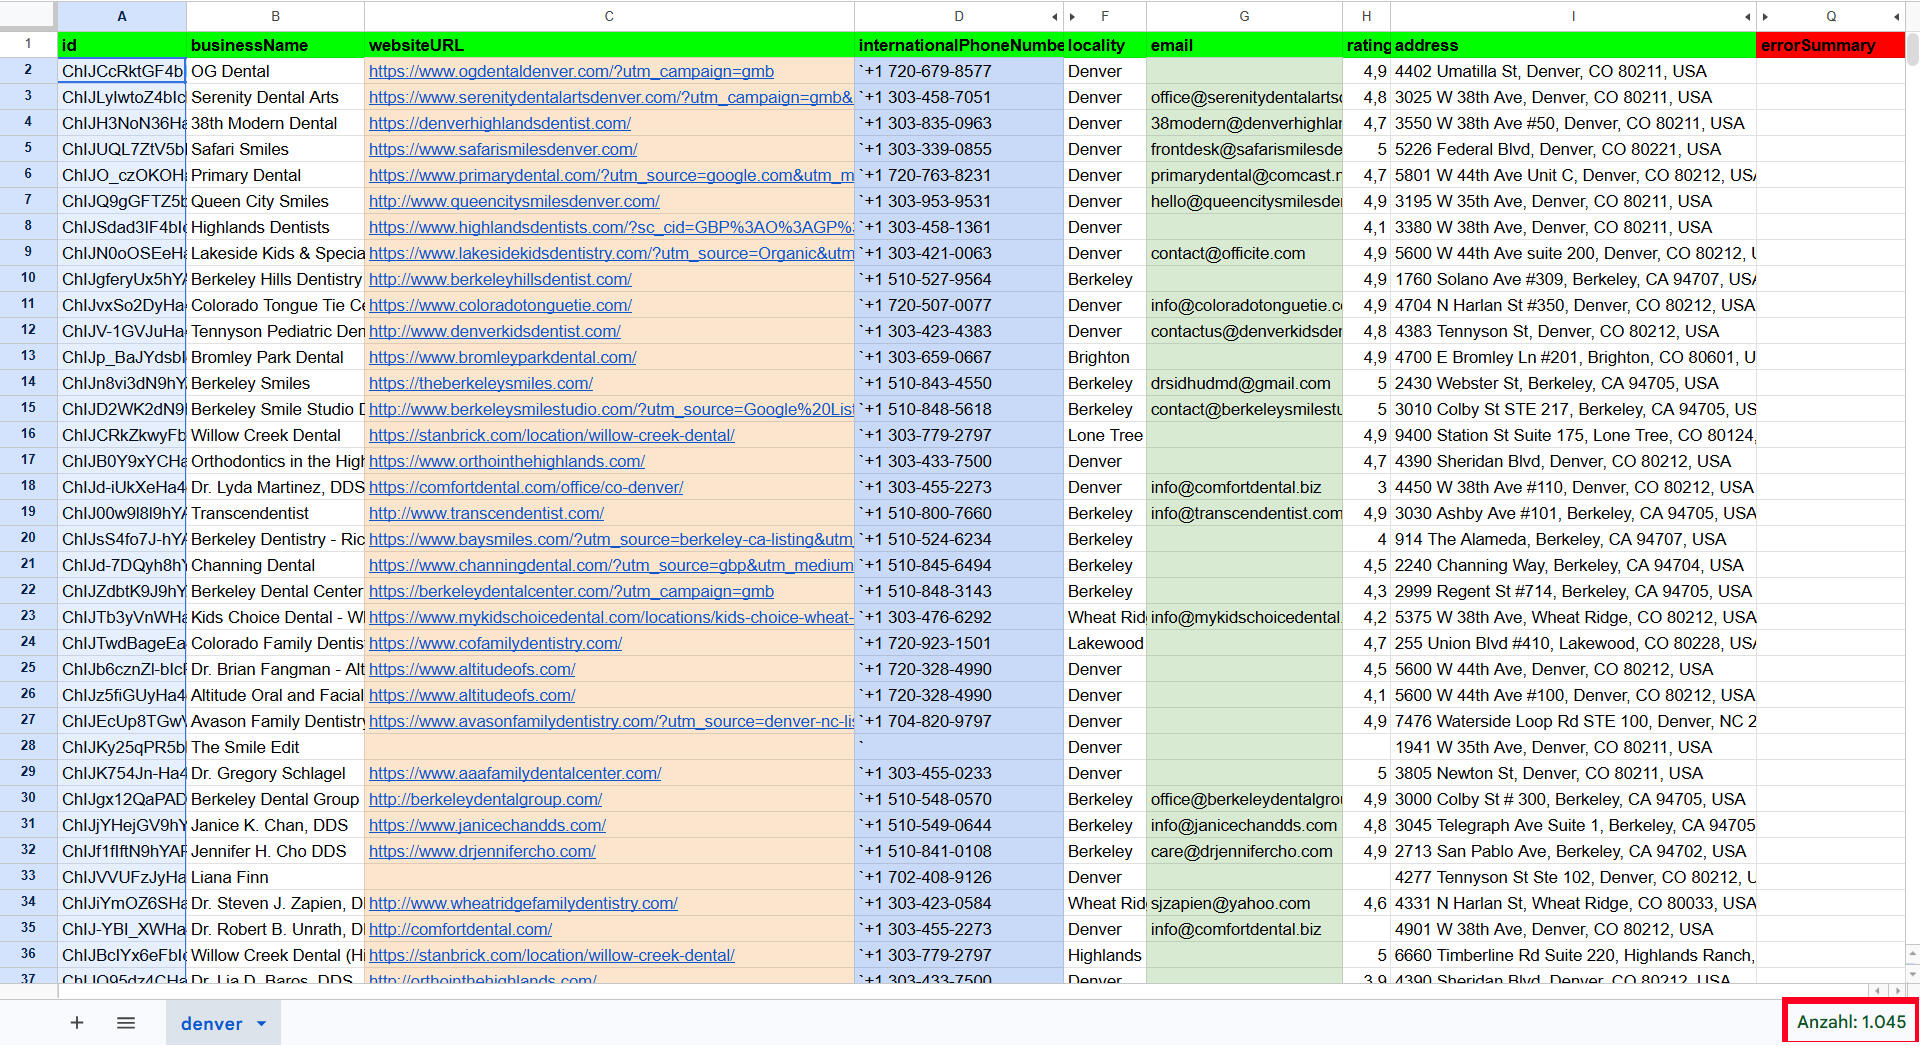Select column C header
The height and width of the screenshot is (1046, 1920).
point(609,16)
